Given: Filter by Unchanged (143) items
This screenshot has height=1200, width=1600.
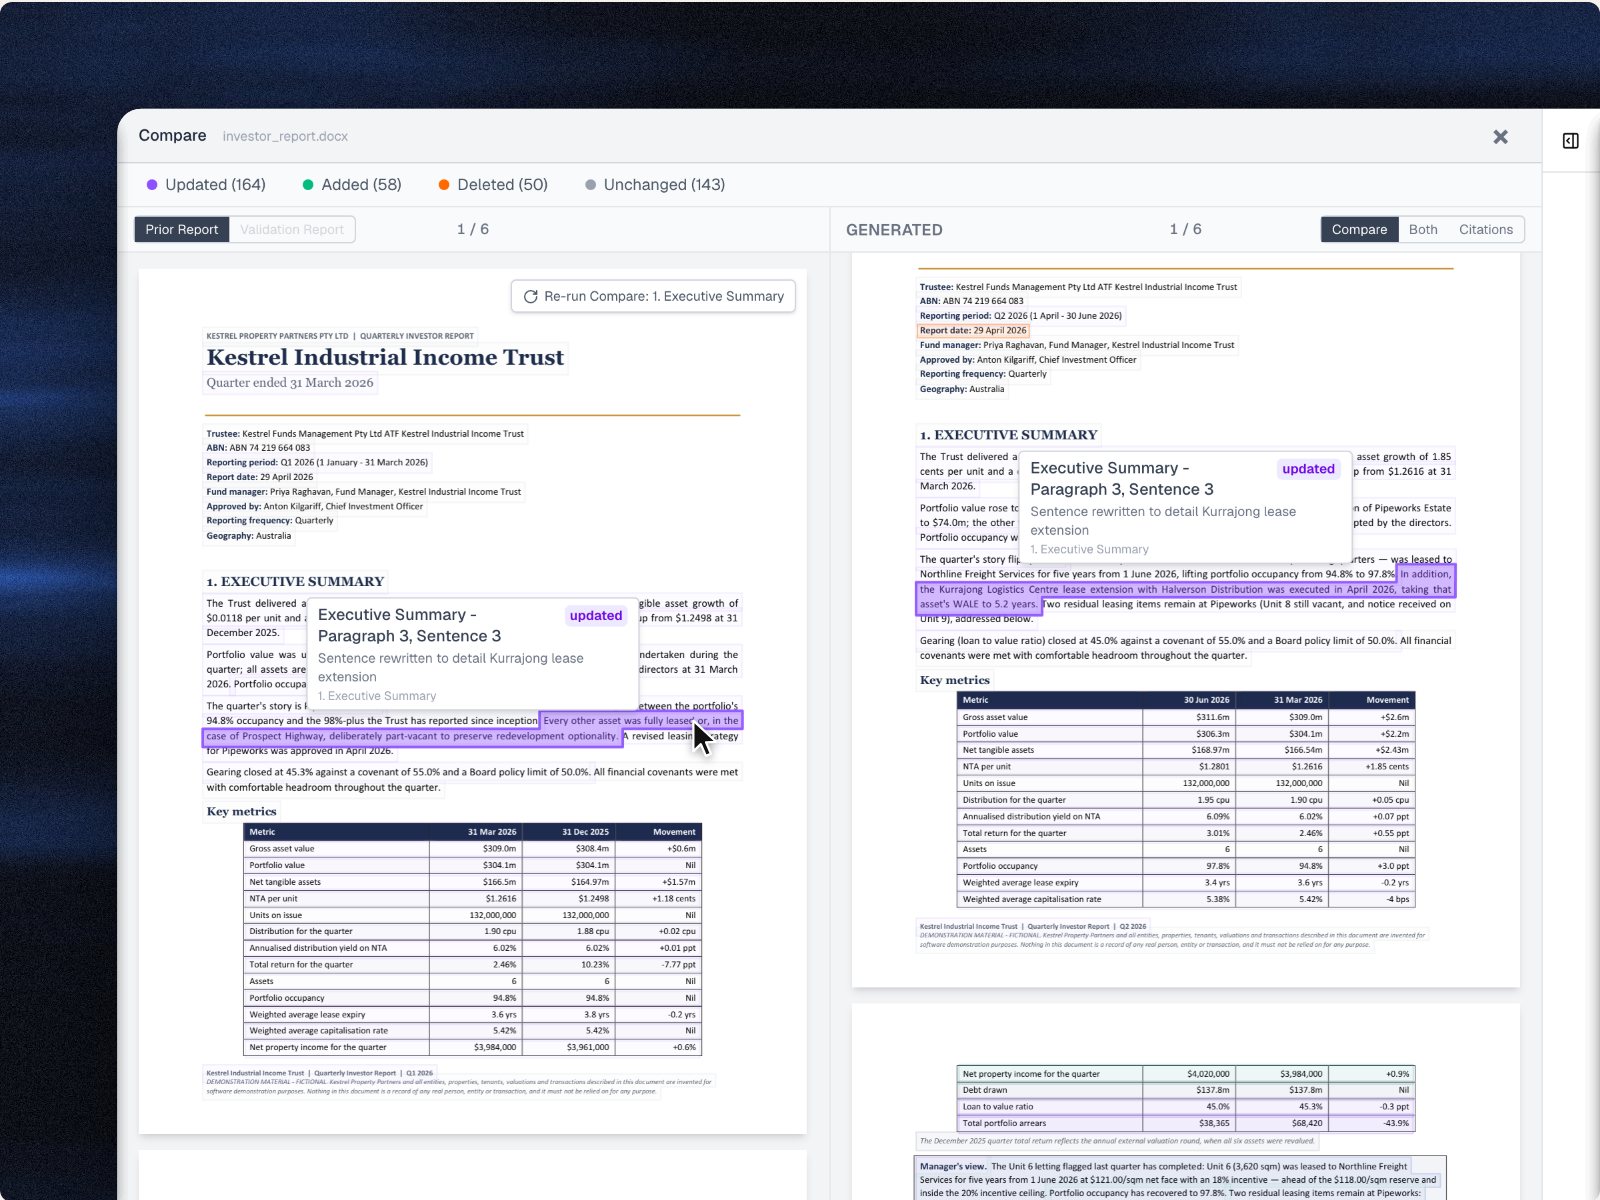Looking at the screenshot, I should click(655, 185).
